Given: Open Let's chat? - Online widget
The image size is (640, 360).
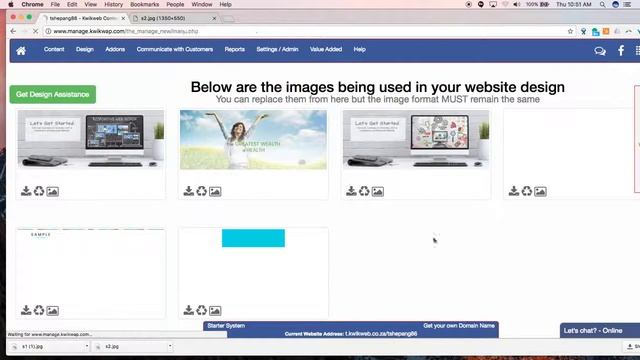Looking at the screenshot, I should point(600,331).
